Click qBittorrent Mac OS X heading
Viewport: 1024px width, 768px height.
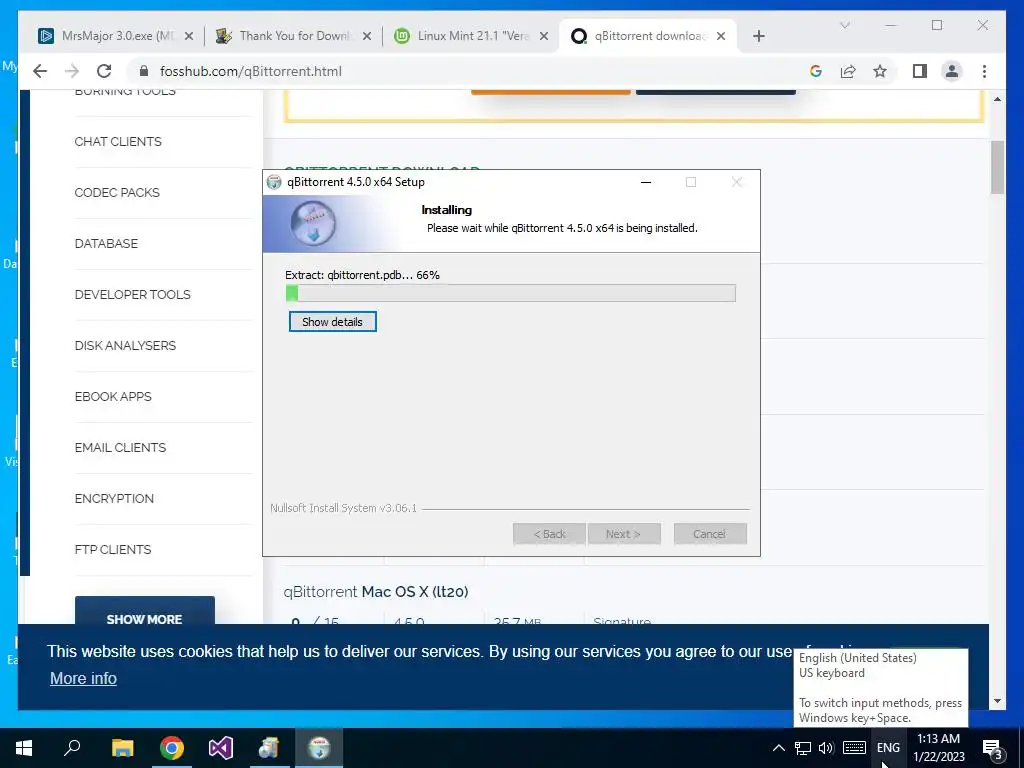point(376,592)
